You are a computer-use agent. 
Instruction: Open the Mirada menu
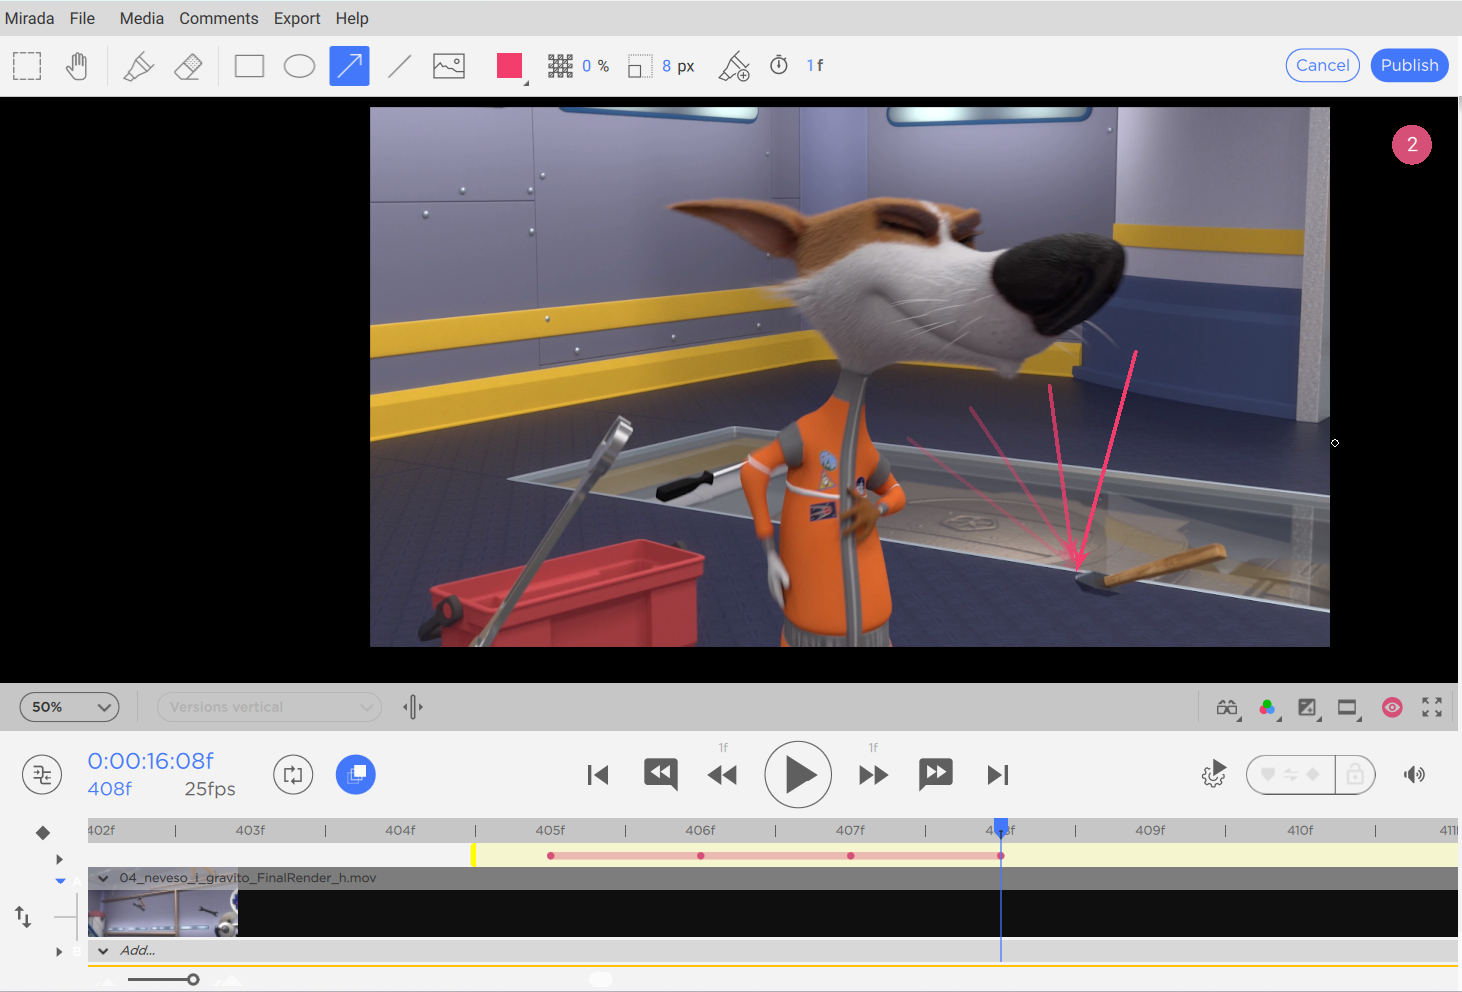pos(30,18)
